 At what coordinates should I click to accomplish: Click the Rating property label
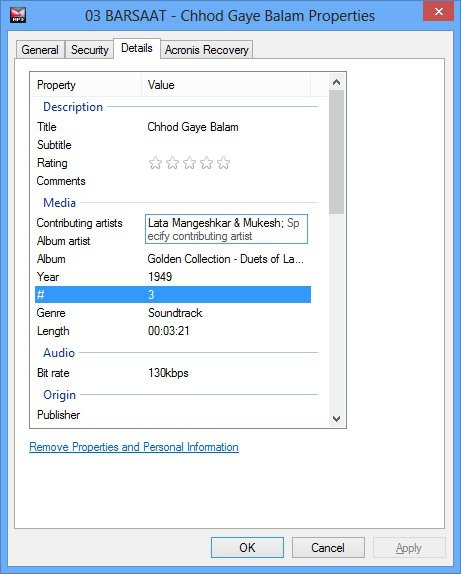pos(52,163)
